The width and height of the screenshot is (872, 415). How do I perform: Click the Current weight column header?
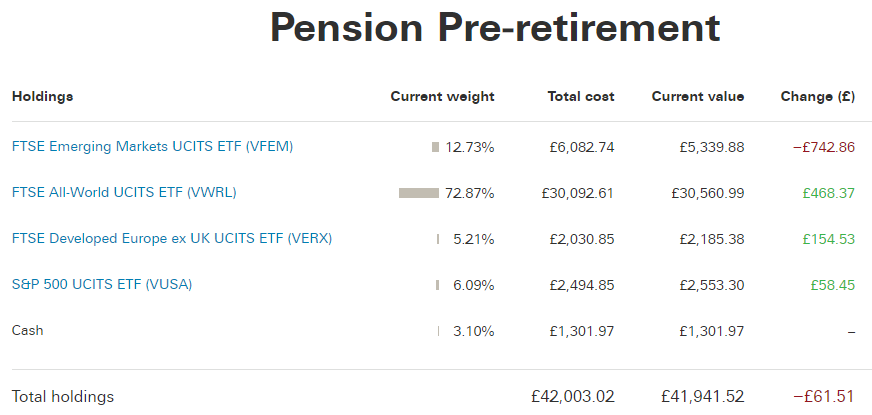[x=442, y=97]
